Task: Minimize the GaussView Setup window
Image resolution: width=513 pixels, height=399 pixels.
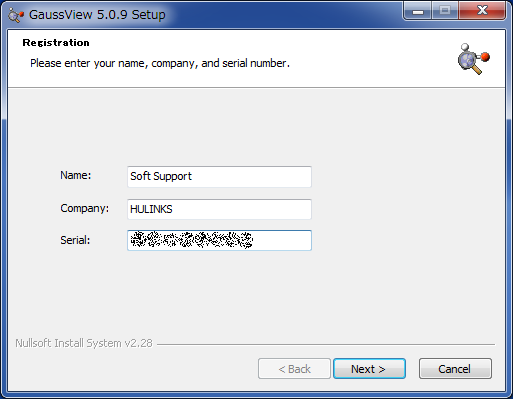Action: pos(418,11)
